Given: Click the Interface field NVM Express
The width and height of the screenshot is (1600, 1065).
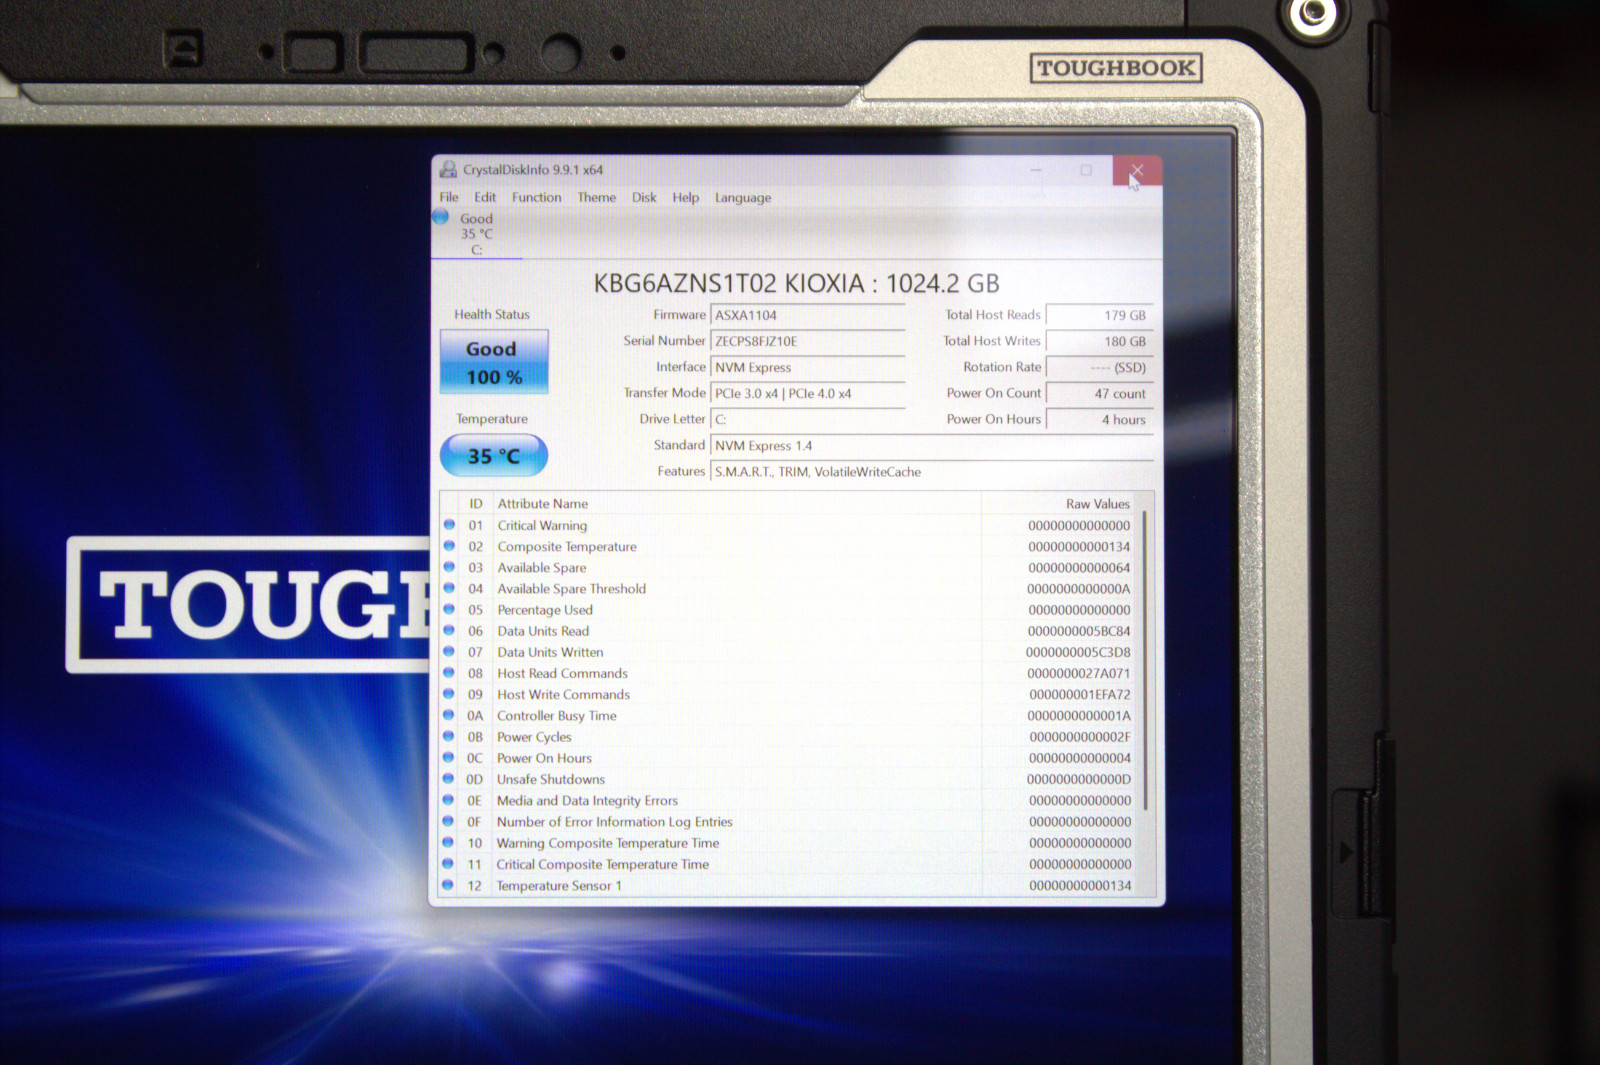Looking at the screenshot, I should click(x=808, y=367).
